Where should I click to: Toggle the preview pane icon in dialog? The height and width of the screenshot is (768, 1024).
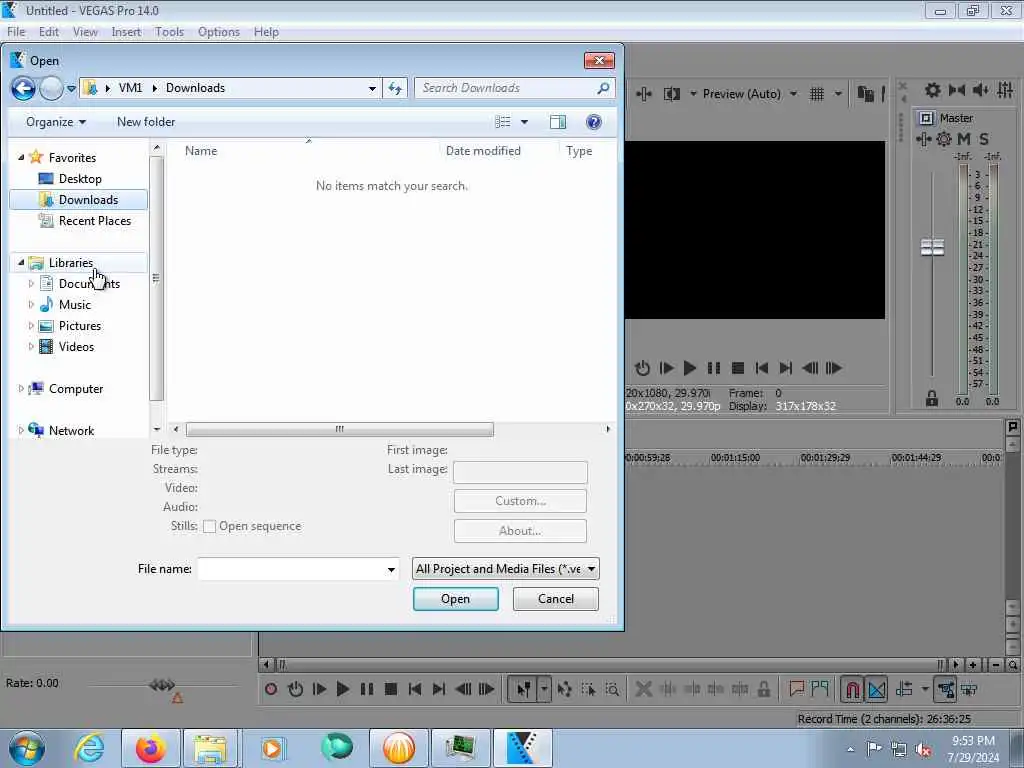click(558, 122)
